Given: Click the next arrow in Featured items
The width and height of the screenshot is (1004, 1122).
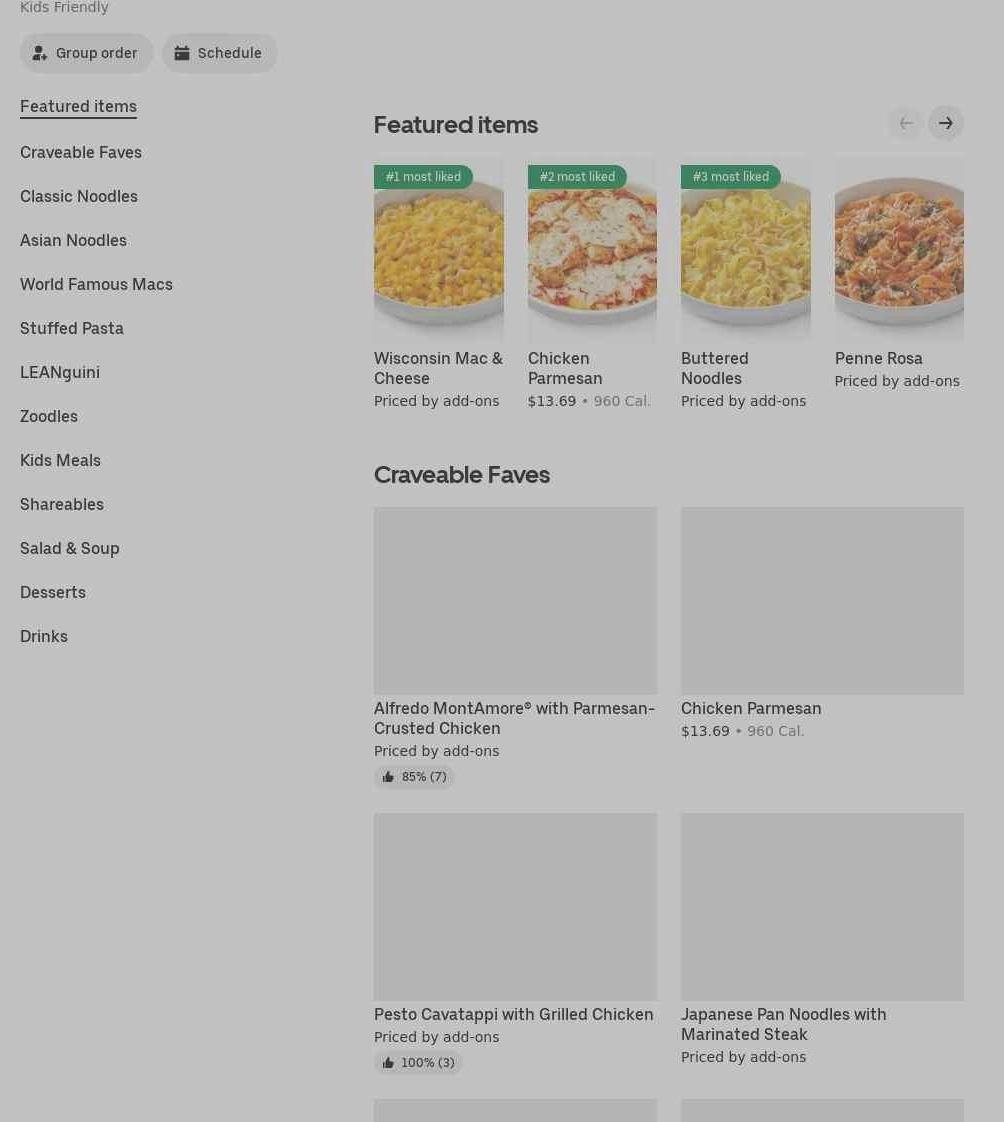Looking at the screenshot, I should pyautogui.click(x=945, y=123).
